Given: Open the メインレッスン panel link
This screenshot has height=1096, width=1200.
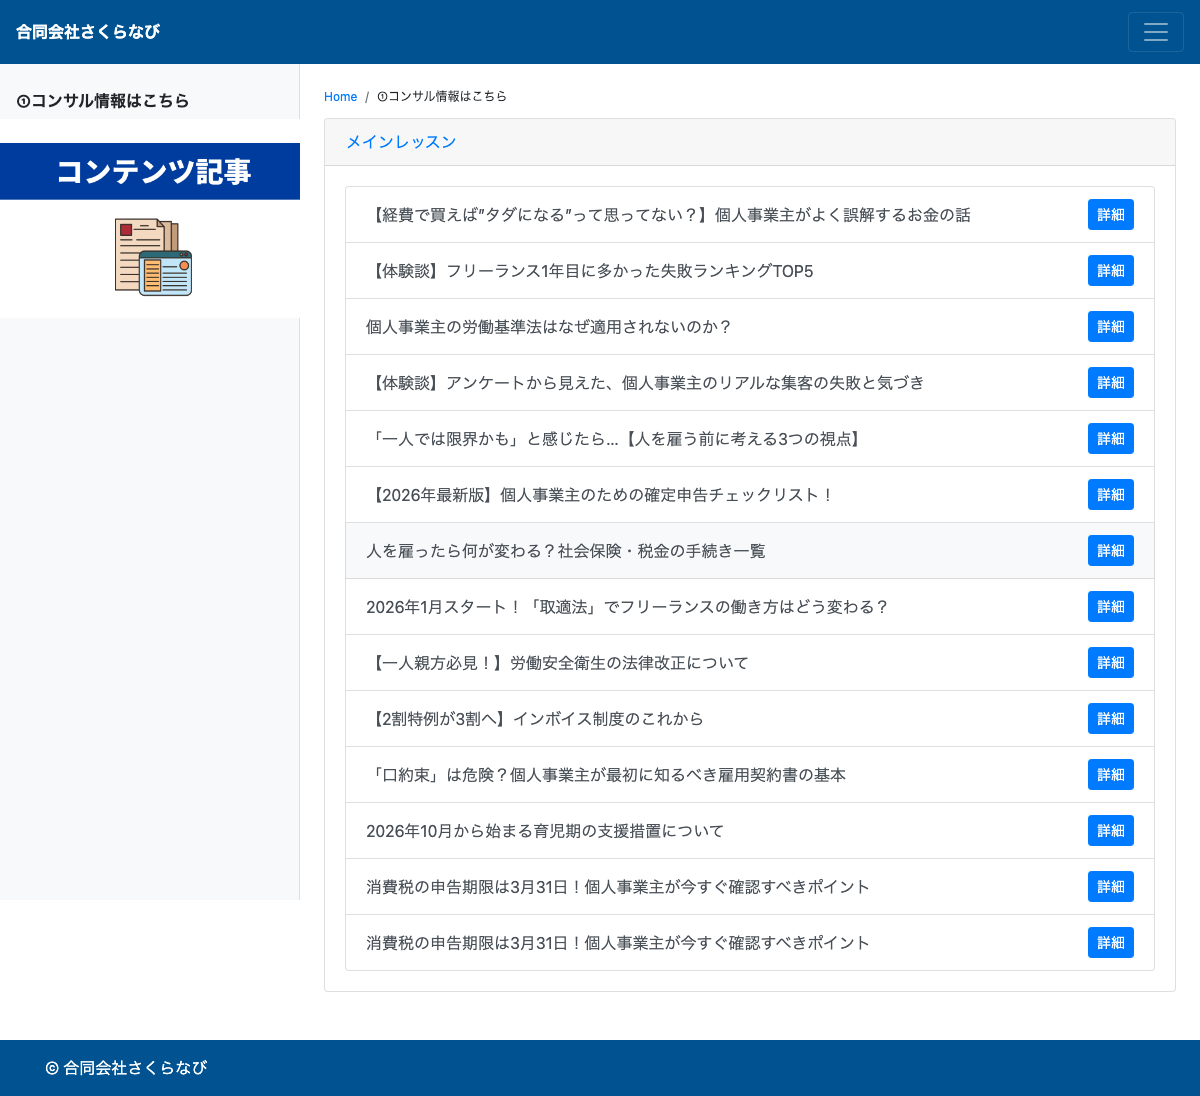Looking at the screenshot, I should coord(401,141).
